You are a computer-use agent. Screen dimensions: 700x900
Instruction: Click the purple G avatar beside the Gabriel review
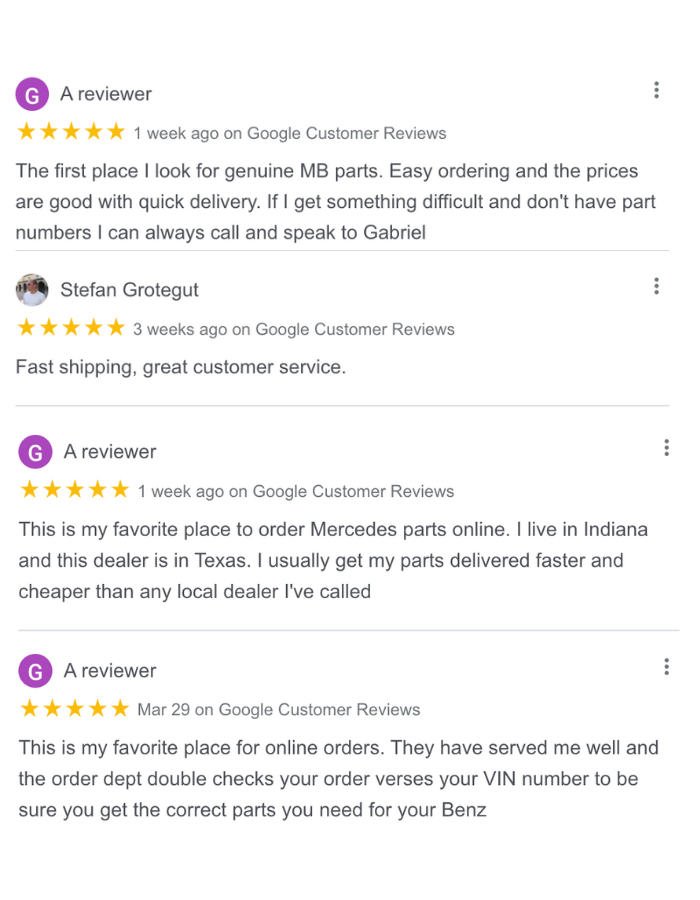(32, 95)
